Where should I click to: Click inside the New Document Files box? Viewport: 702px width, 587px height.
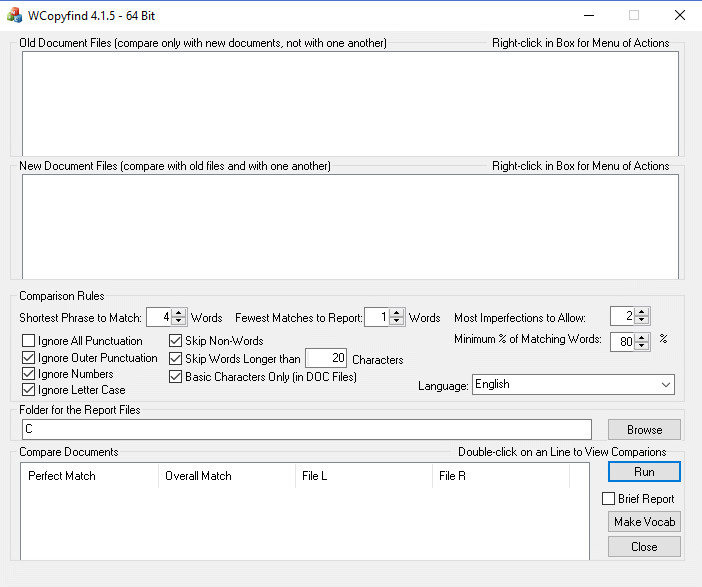(x=351, y=227)
